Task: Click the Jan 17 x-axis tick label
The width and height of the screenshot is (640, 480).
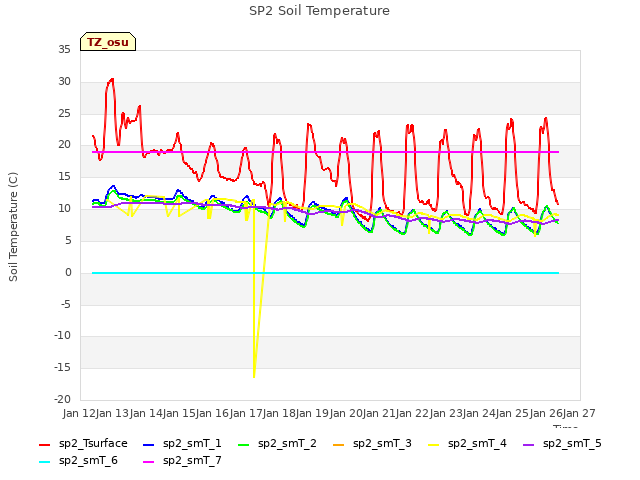Action: 246,413
